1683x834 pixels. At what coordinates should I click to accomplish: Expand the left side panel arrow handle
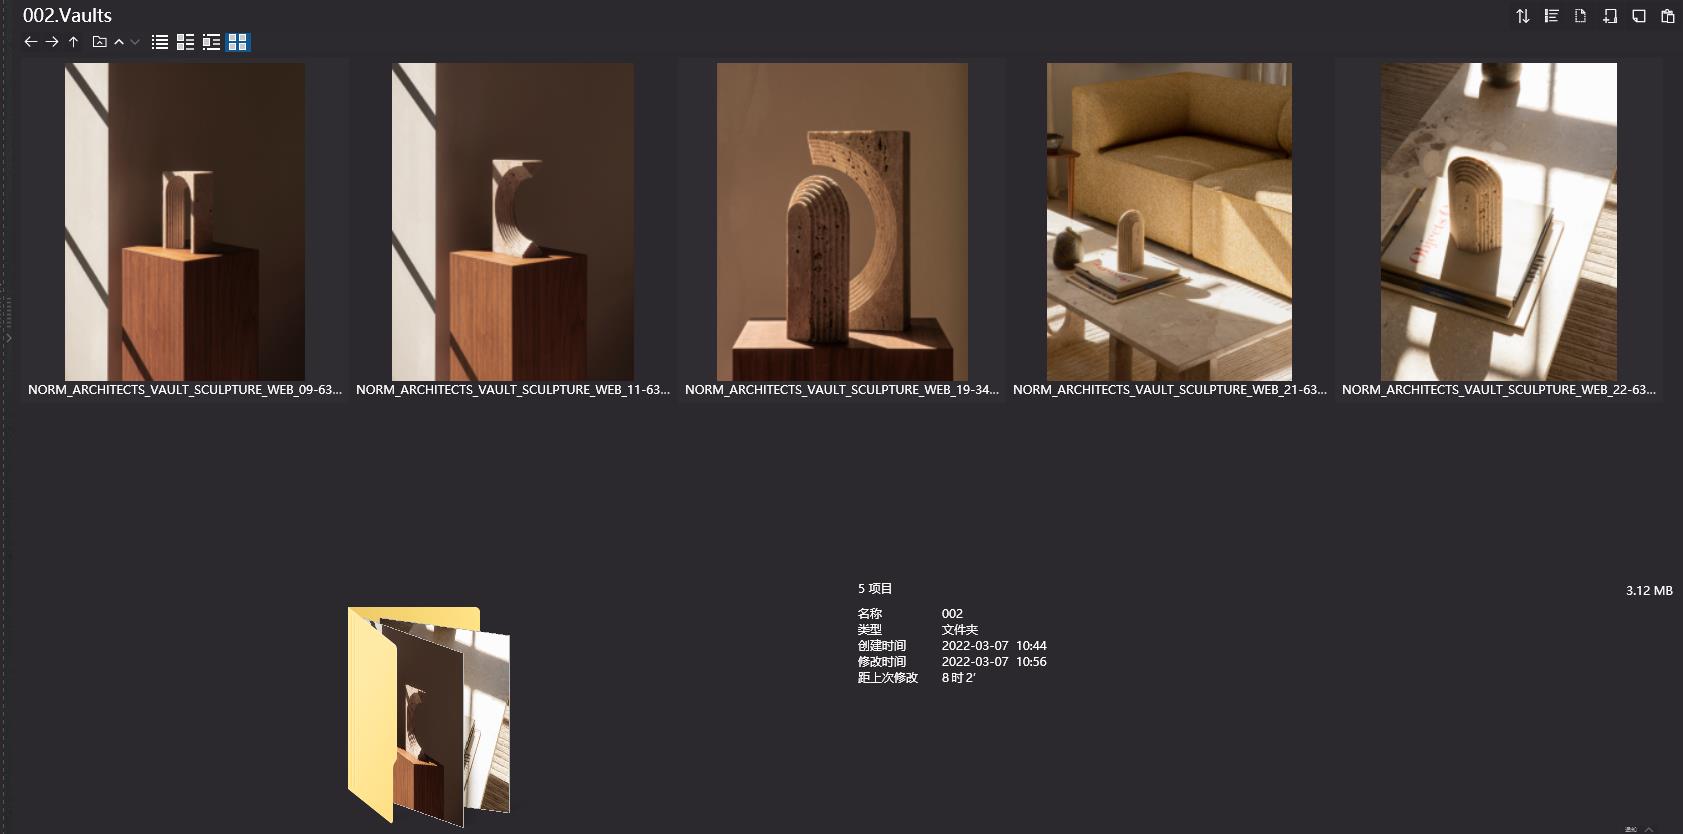8,338
